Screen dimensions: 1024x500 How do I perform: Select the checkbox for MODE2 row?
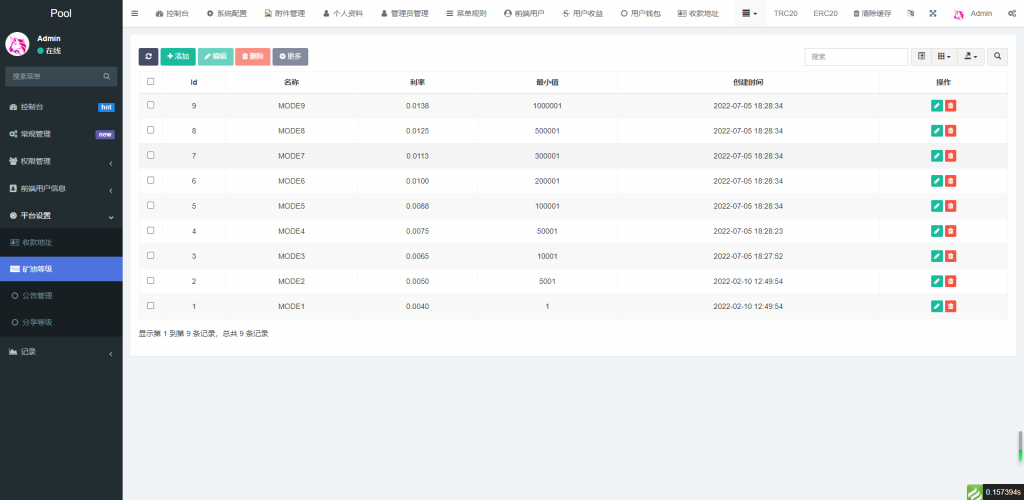151,280
